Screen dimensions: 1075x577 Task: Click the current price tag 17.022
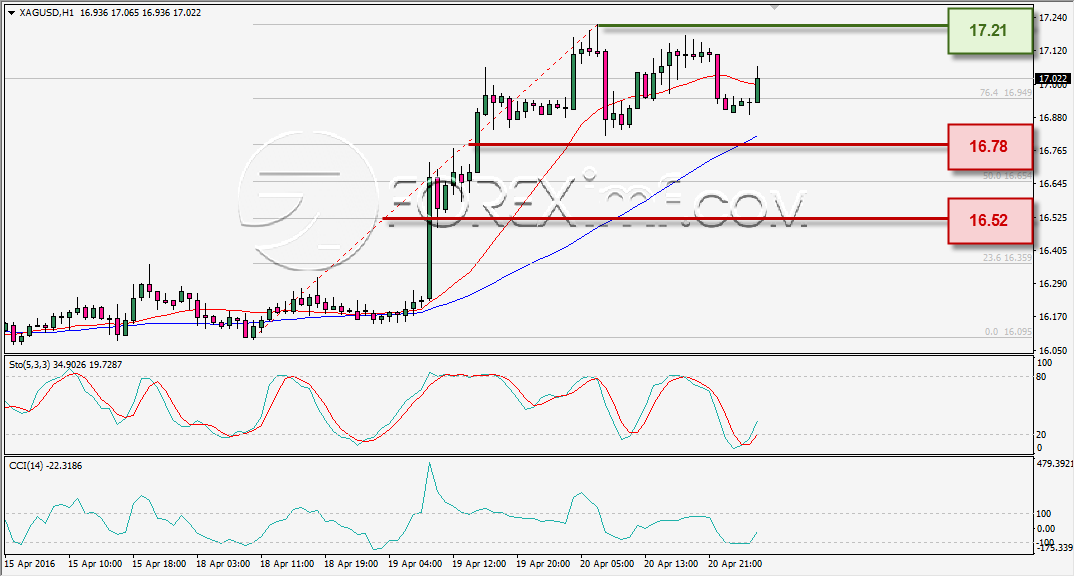tap(1052, 79)
